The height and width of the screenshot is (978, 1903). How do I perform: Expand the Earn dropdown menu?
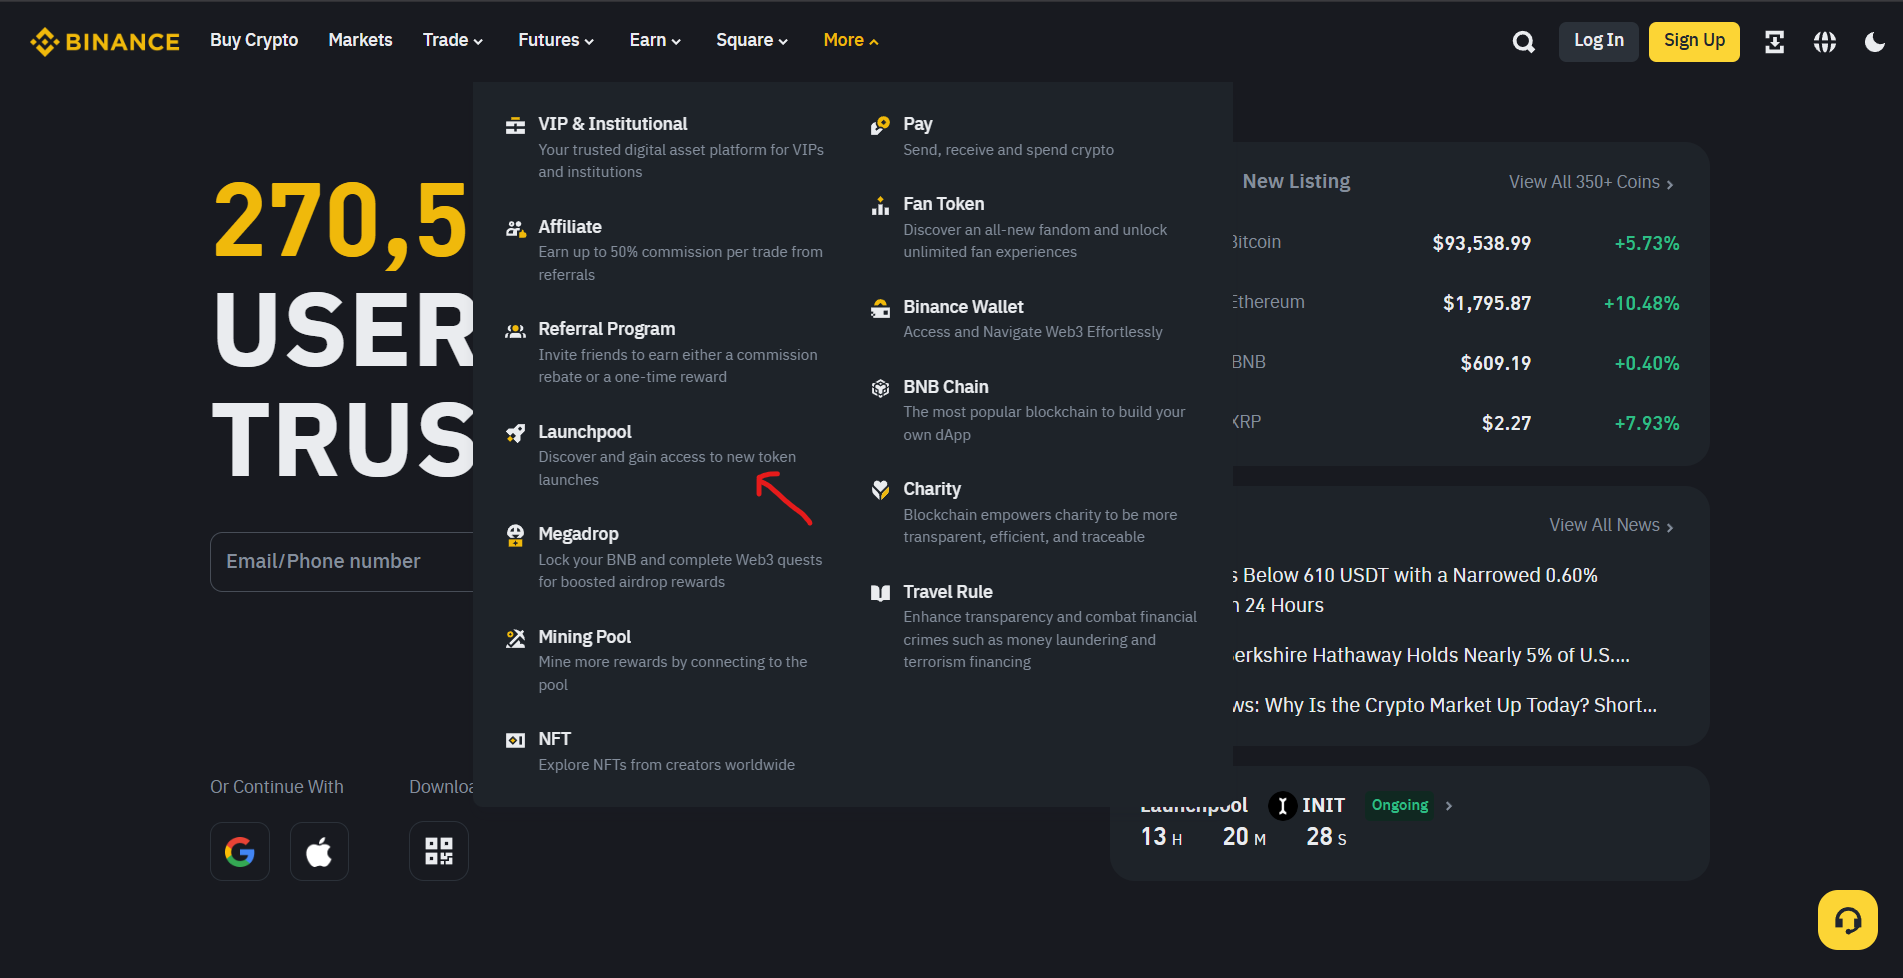click(x=654, y=40)
